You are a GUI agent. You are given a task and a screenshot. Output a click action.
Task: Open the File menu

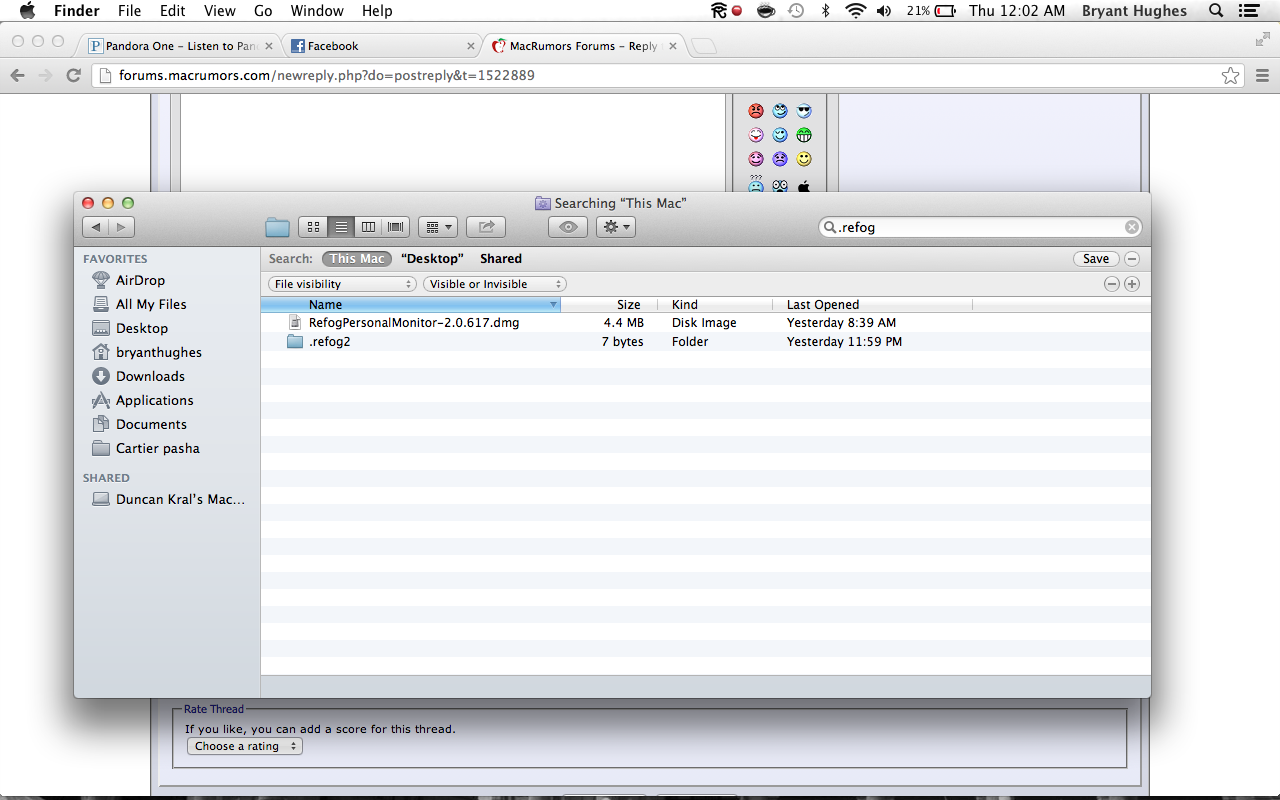tap(129, 11)
